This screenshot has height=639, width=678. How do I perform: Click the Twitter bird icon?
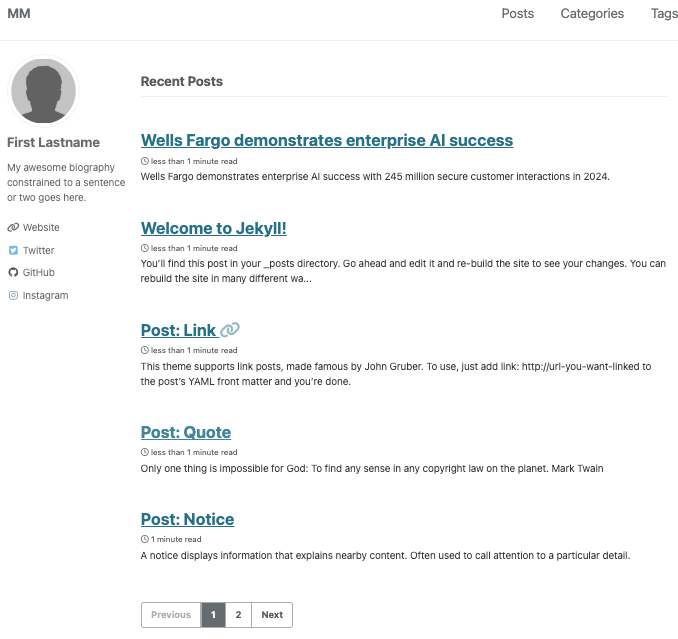pos(13,250)
